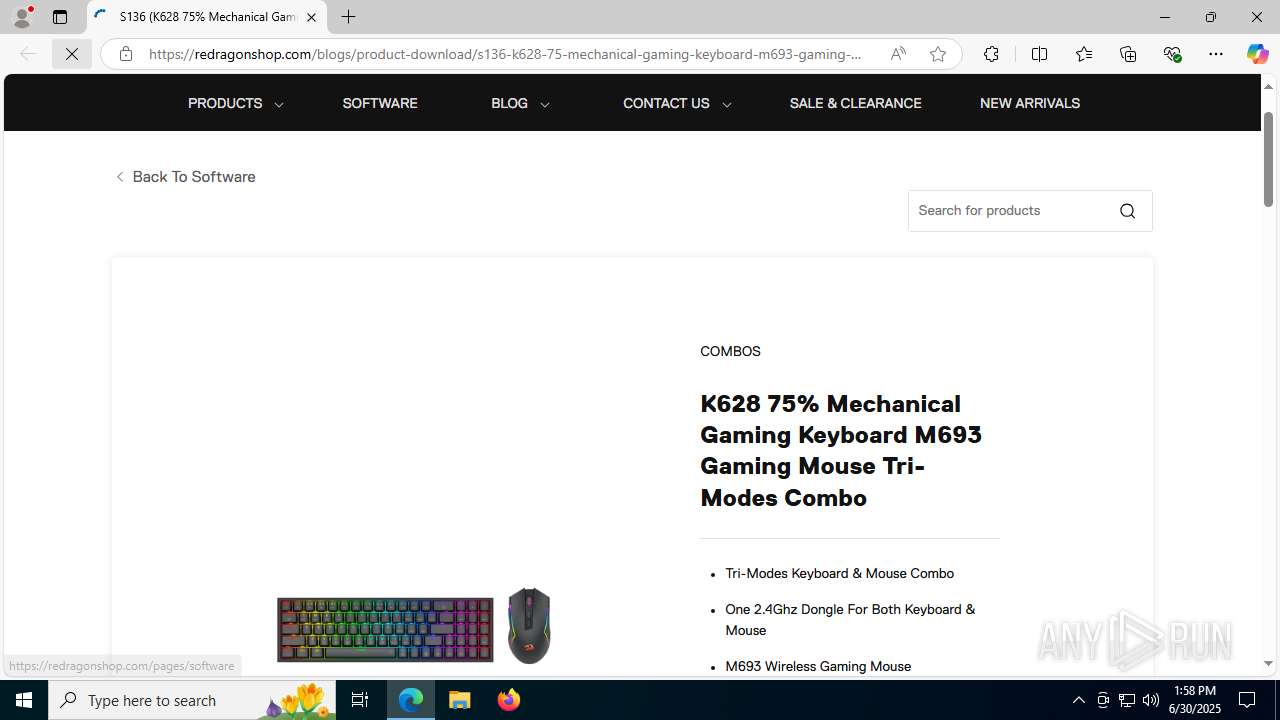Open network status tray icon

click(1127, 700)
